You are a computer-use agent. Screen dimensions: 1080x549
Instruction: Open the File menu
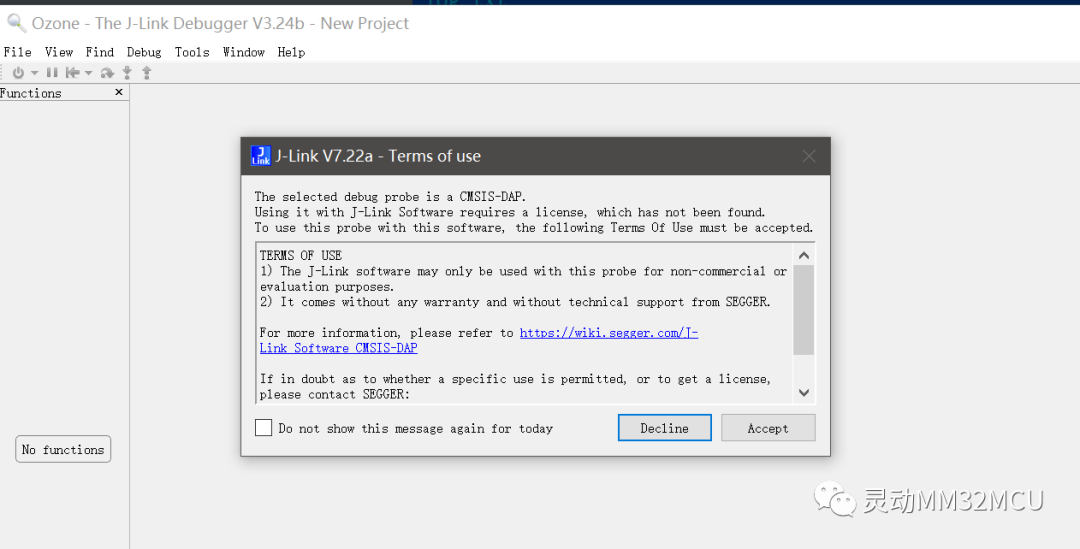[17, 52]
